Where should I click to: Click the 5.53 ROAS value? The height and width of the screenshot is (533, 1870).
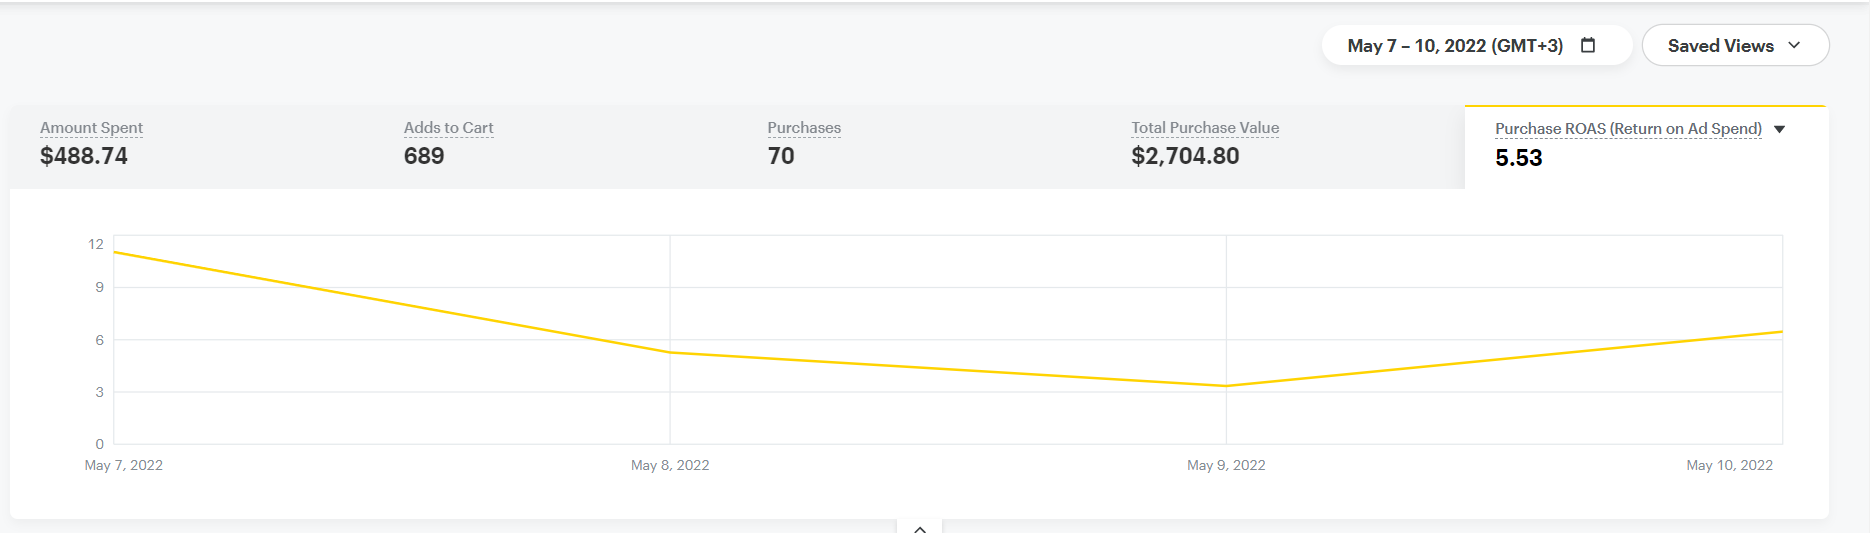pyautogui.click(x=1518, y=158)
